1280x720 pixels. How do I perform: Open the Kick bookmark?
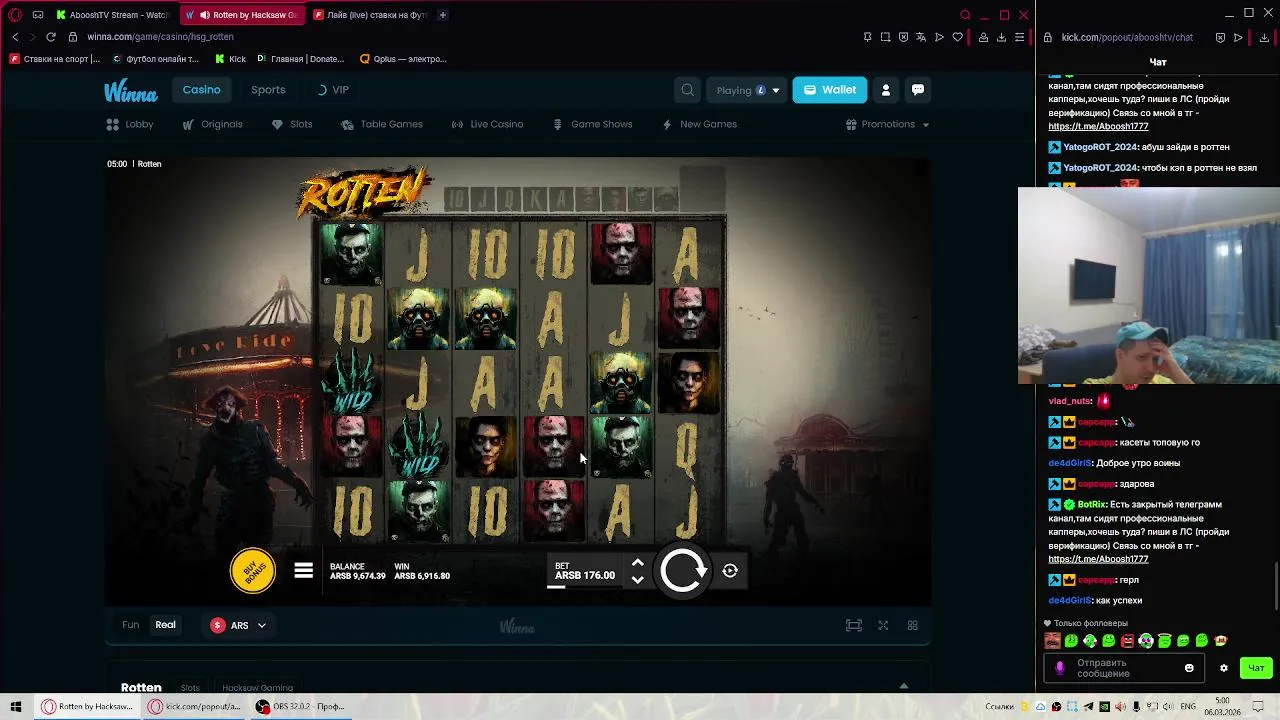pos(231,59)
